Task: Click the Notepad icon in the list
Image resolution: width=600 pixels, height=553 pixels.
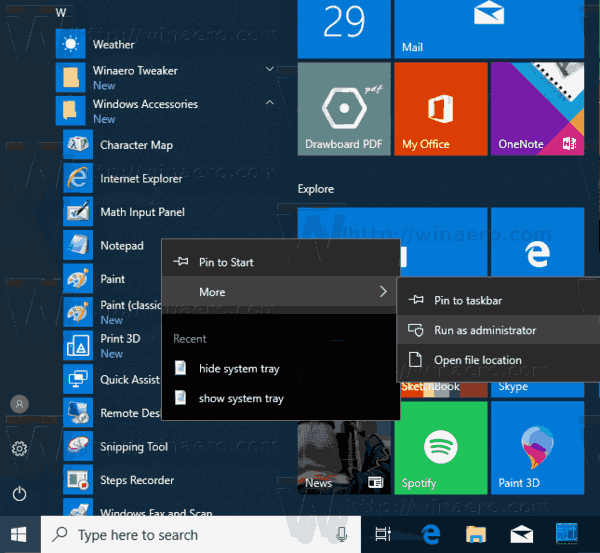Action: [x=78, y=245]
